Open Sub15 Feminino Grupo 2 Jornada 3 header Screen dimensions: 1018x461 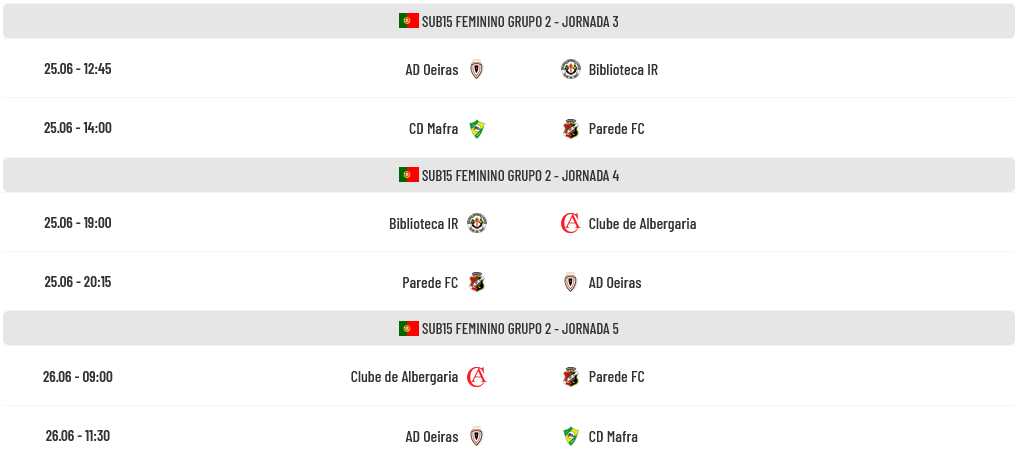click(x=509, y=21)
